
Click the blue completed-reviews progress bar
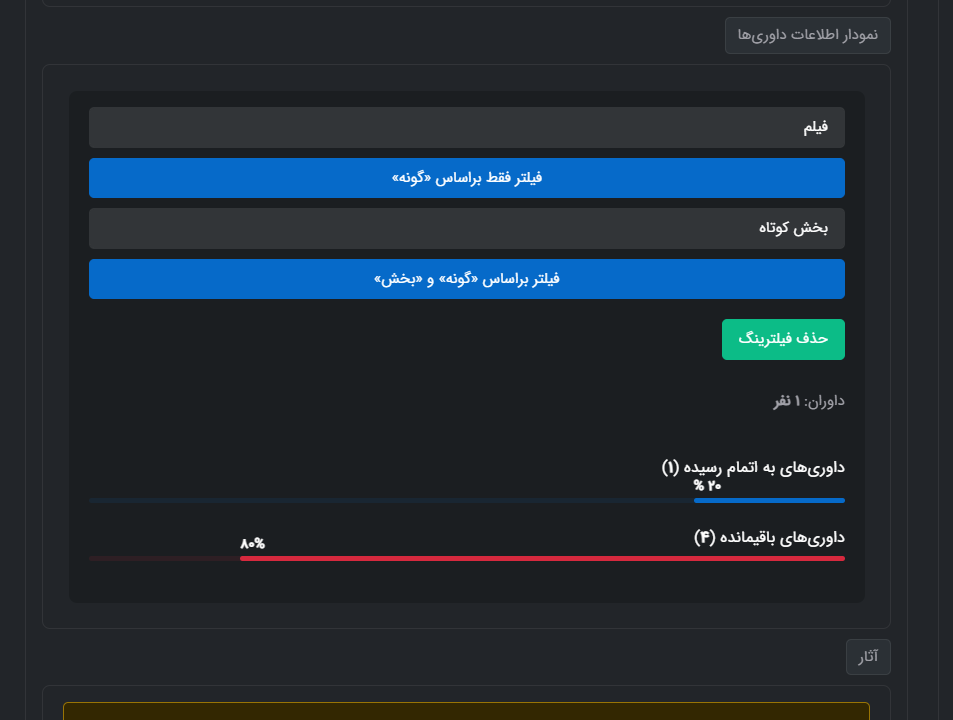coord(769,500)
